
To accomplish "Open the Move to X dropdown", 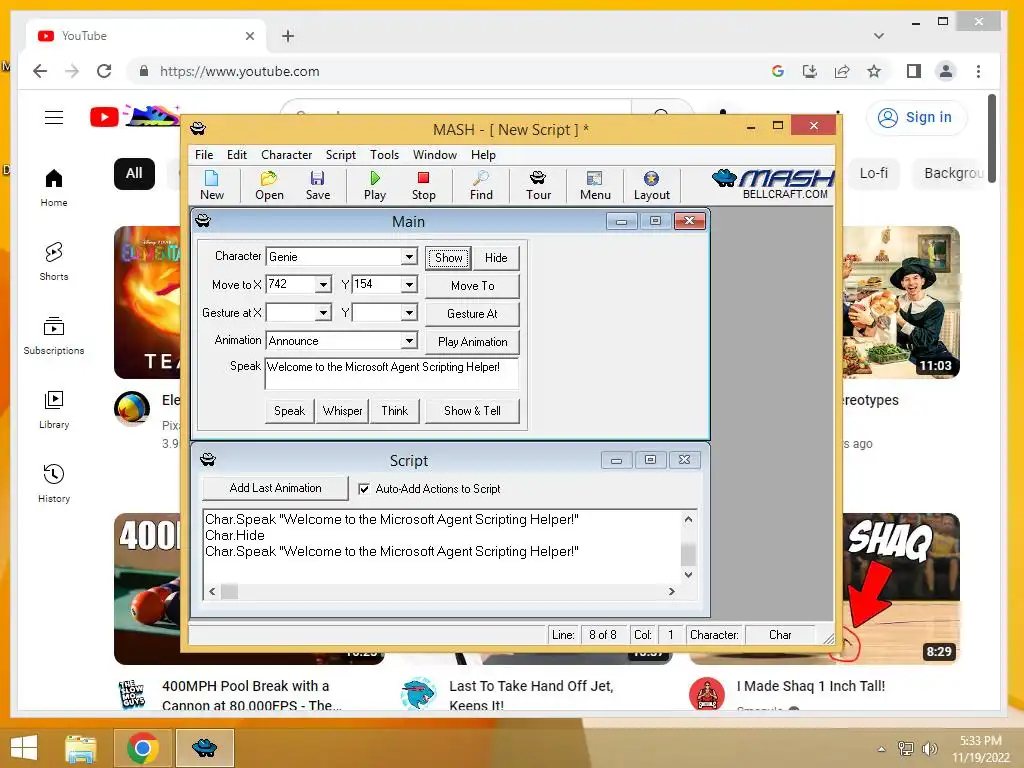I will click(x=323, y=284).
